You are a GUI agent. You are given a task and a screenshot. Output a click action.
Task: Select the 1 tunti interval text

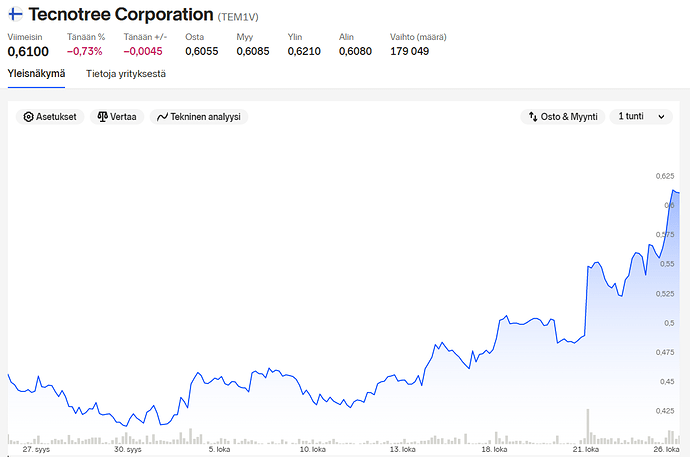pyautogui.click(x=631, y=116)
